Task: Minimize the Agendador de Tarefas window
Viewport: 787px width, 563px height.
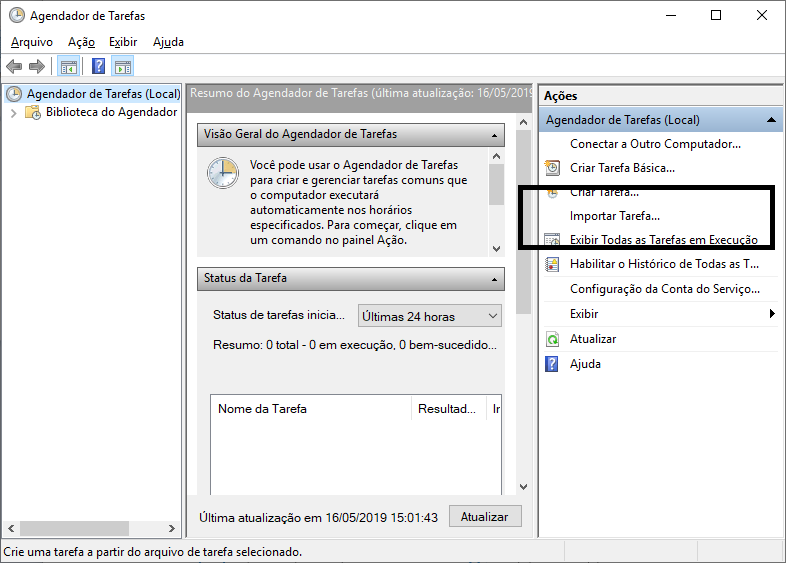Action: tap(671, 16)
